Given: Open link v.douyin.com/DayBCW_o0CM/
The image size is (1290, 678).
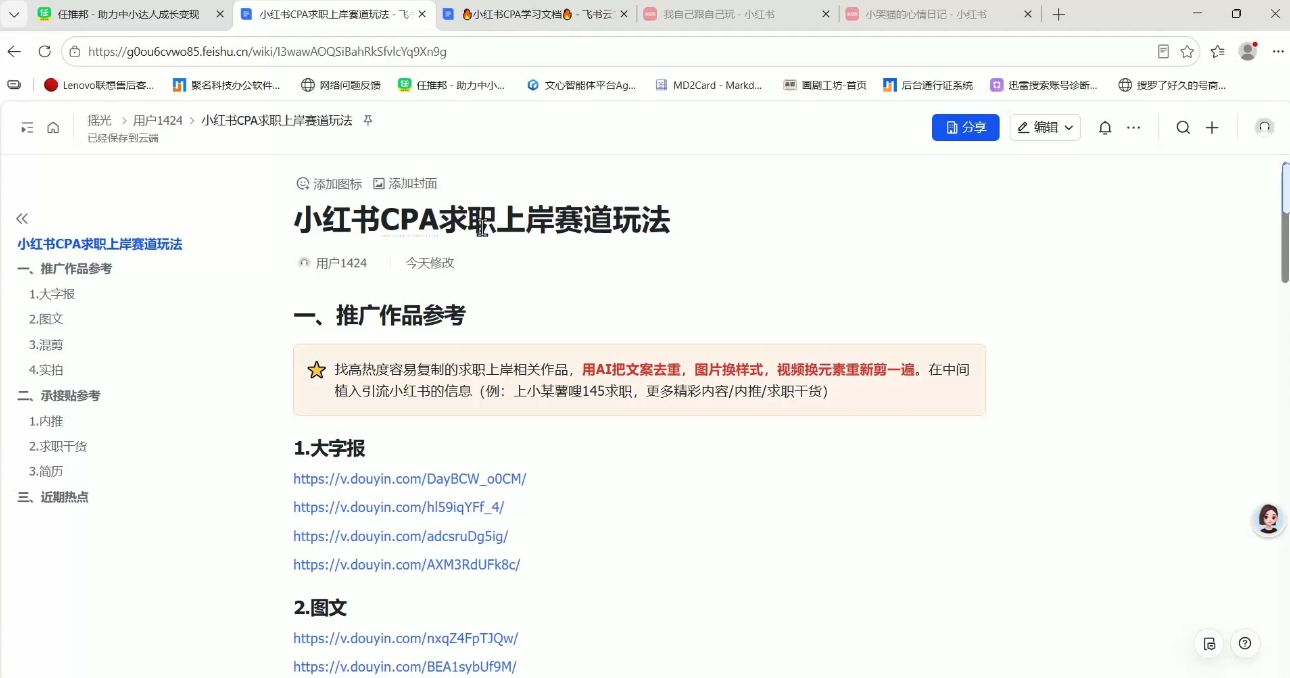Looking at the screenshot, I should [x=410, y=479].
